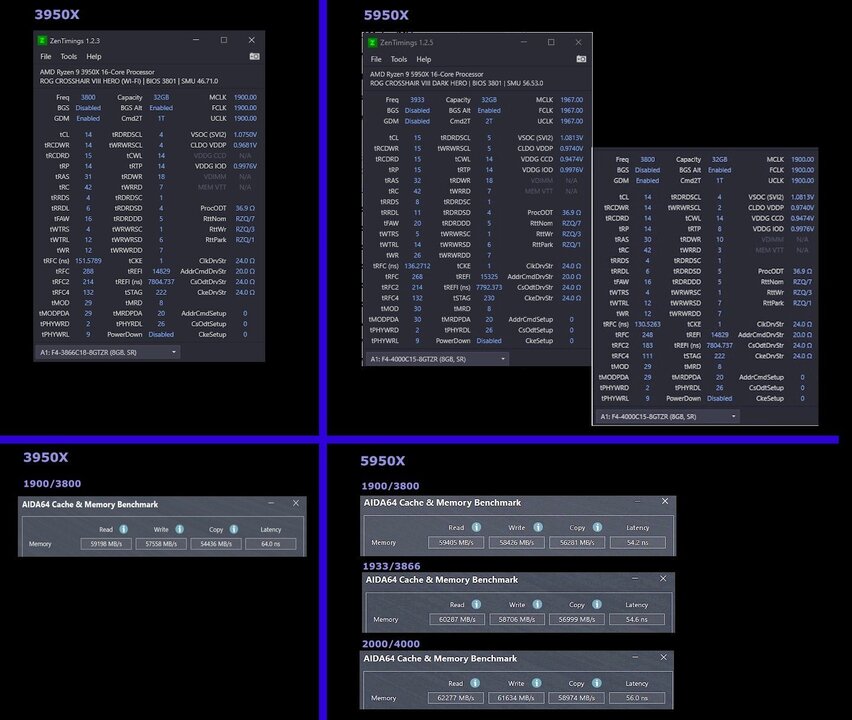Click the camera screenshot icon in ZenTimings 1.2.5
Screen dimensions: 852x720
tap(581, 59)
